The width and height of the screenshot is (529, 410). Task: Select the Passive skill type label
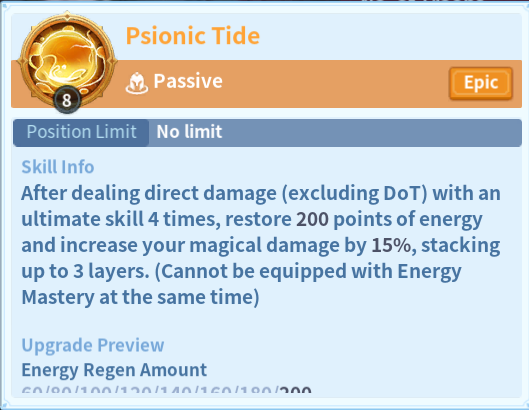[188, 81]
